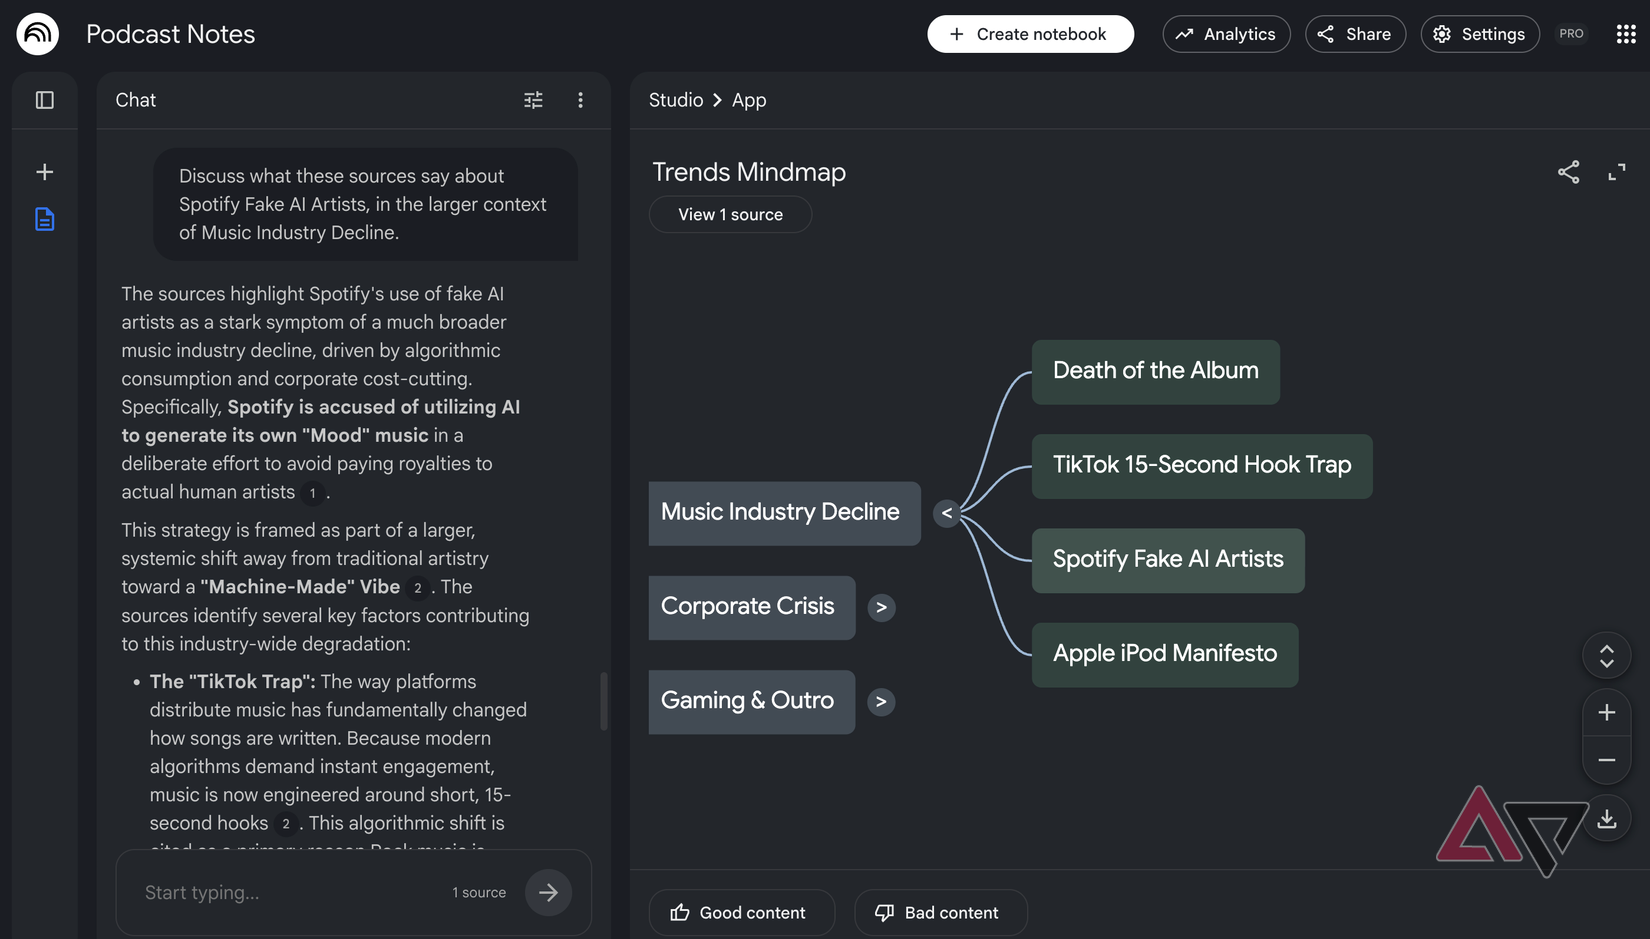
Task: Open the blue document icon in sidebar
Action: click(x=45, y=219)
